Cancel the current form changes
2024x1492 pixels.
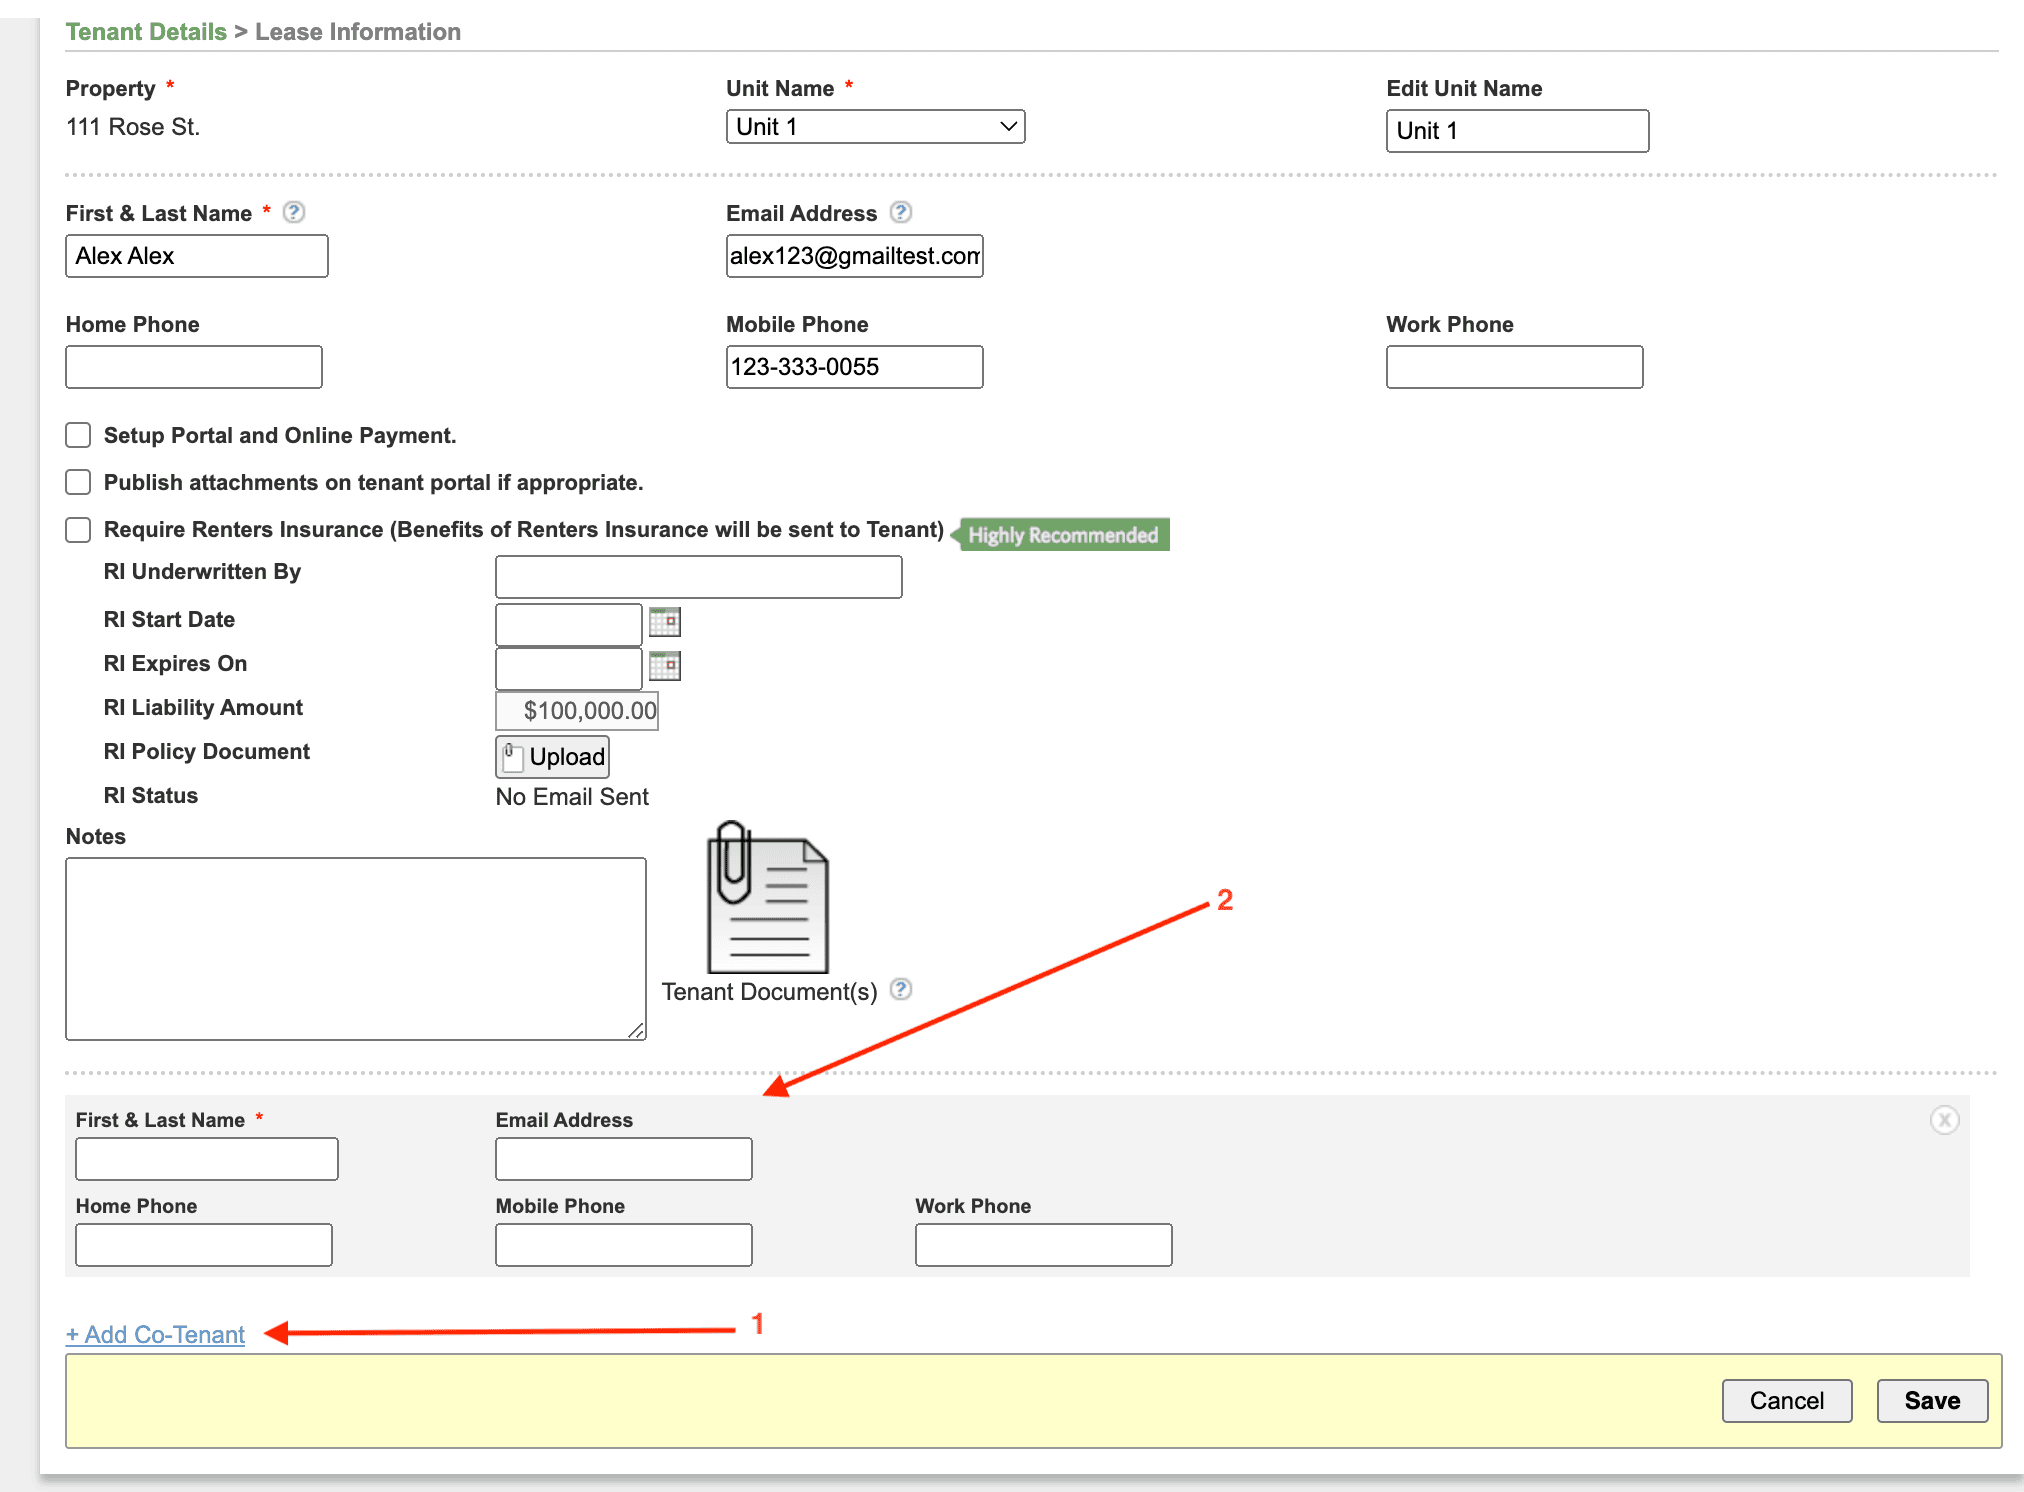[1786, 1400]
